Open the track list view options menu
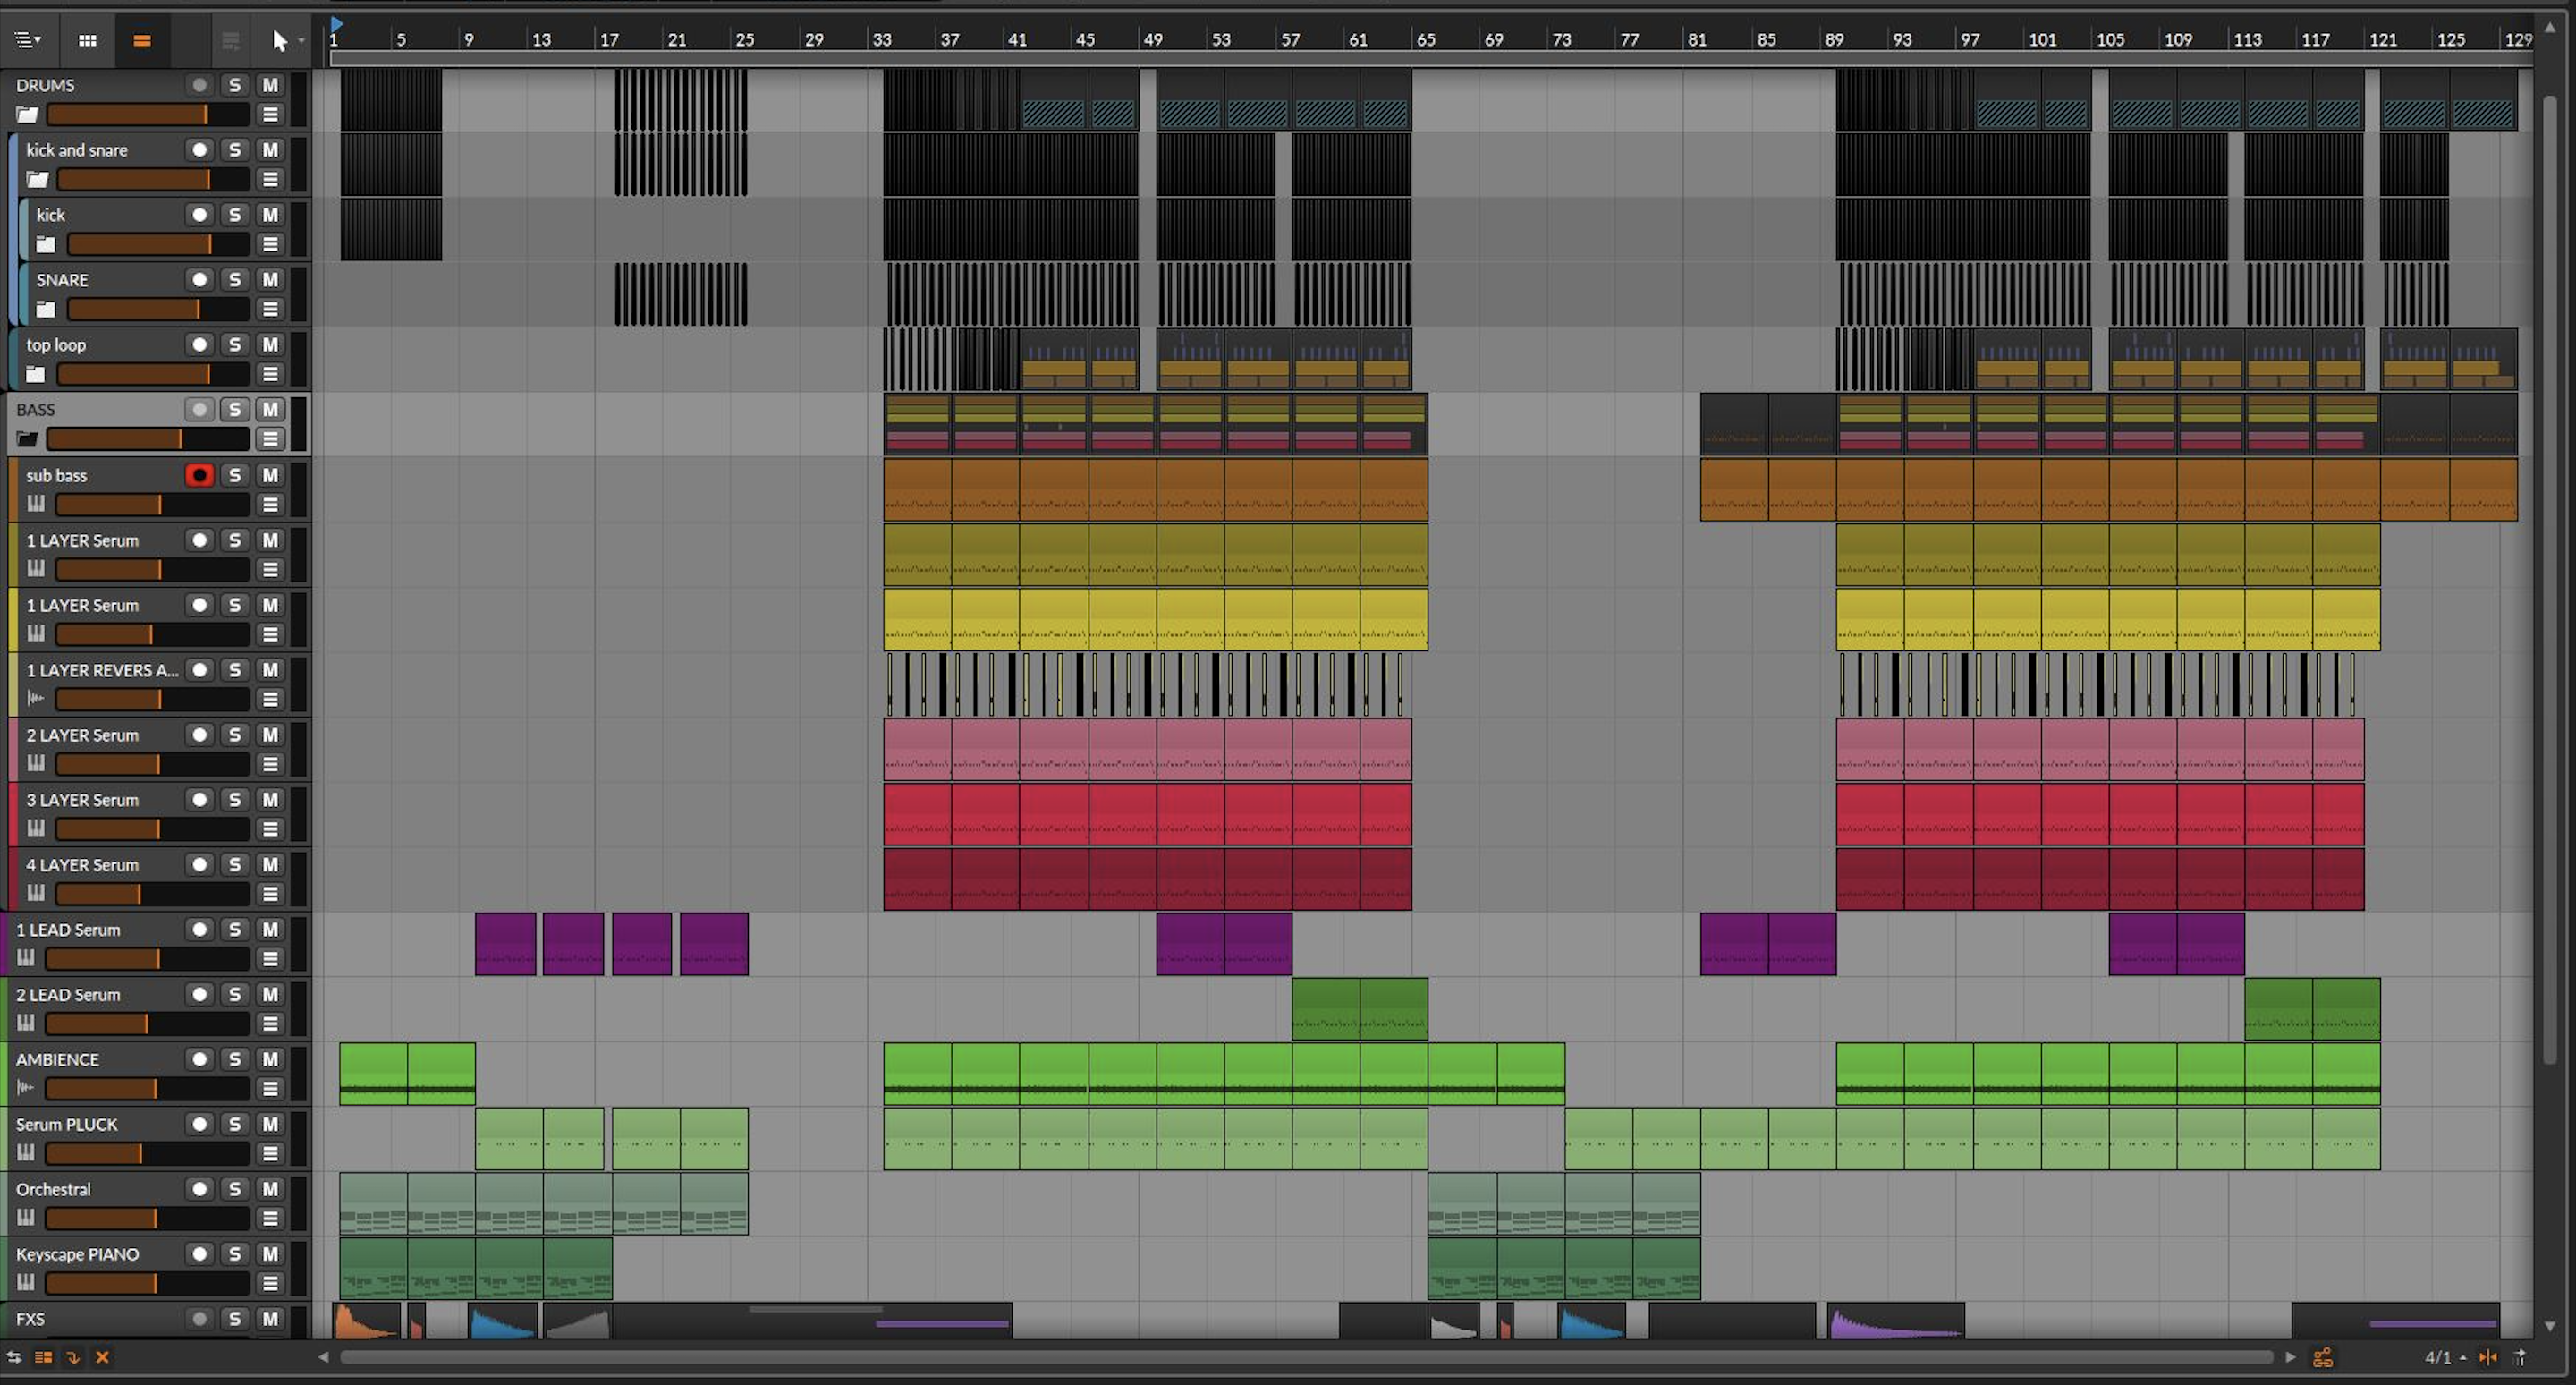This screenshot has width=2576, height=1385. point(27,40)
